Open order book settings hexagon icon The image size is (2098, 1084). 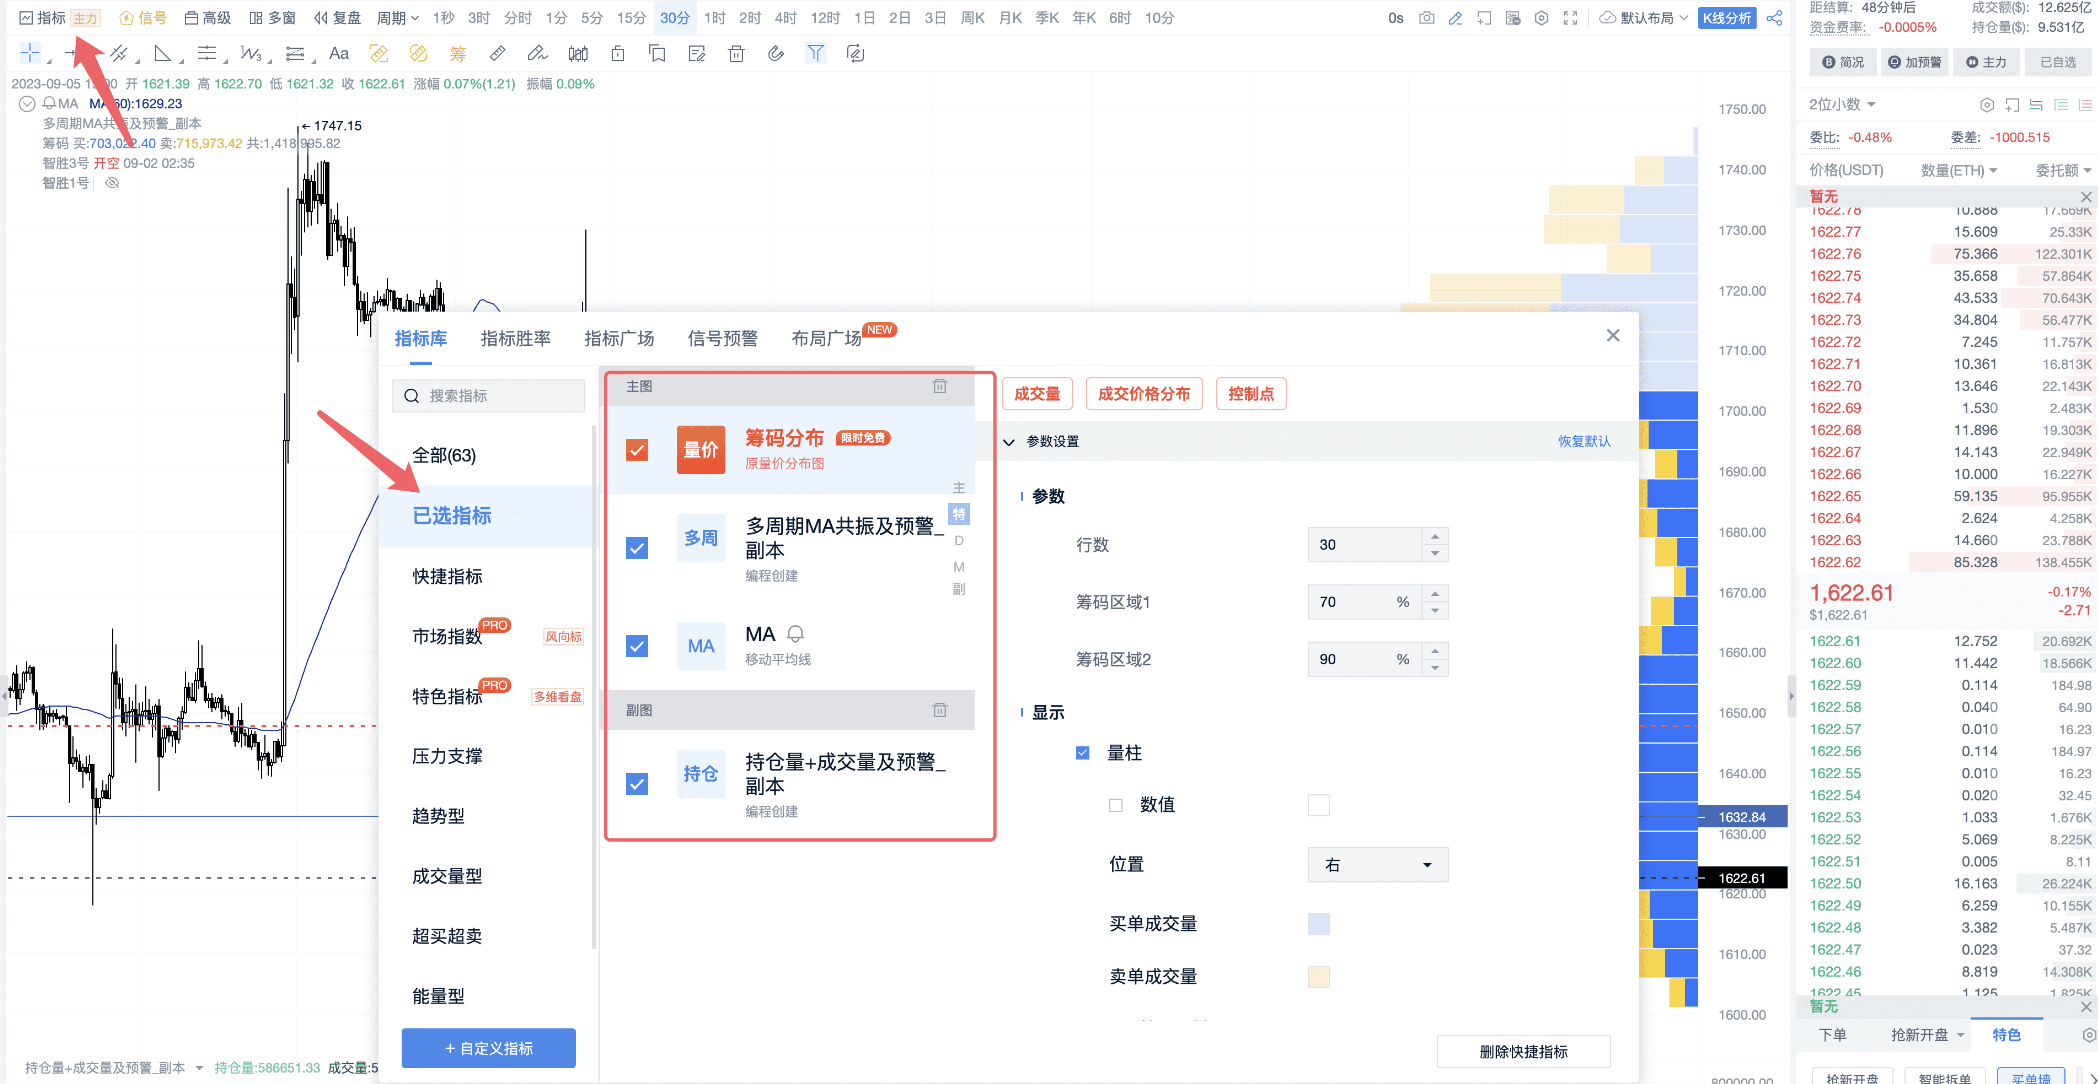[x=1987, y=105]
